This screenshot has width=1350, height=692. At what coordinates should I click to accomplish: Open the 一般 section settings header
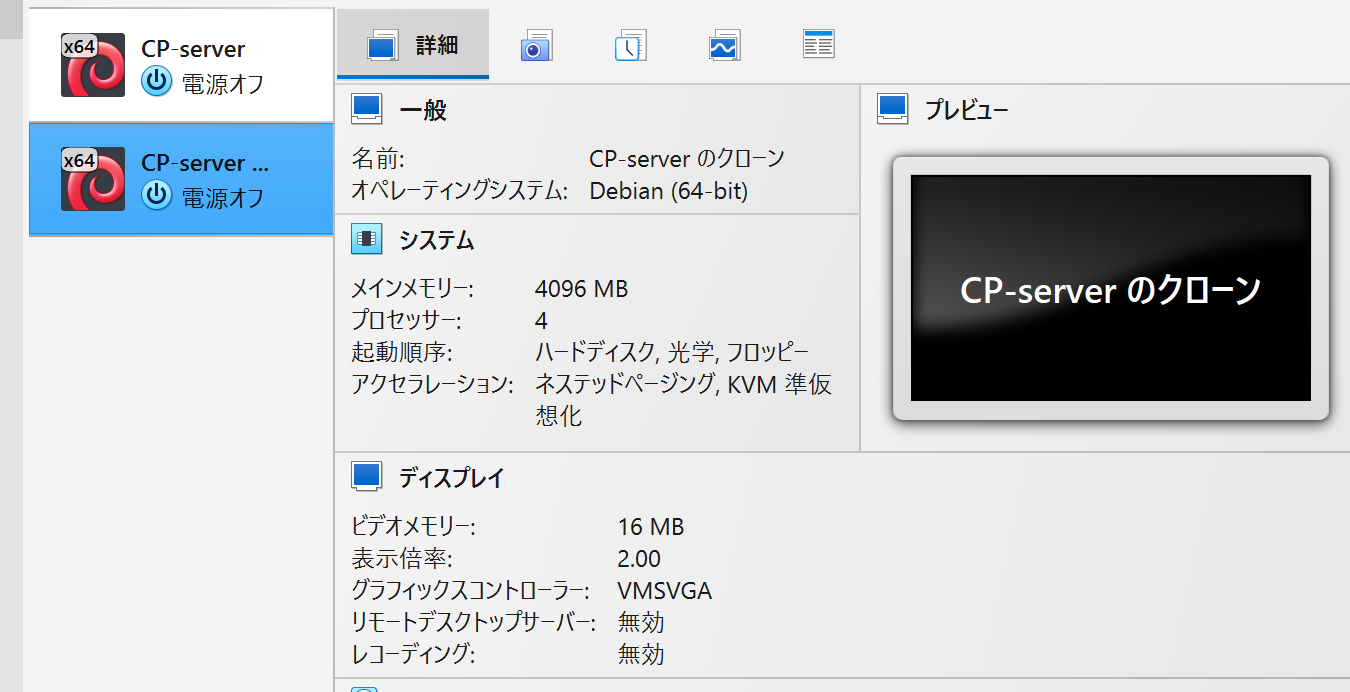click(x=423, y=110)
